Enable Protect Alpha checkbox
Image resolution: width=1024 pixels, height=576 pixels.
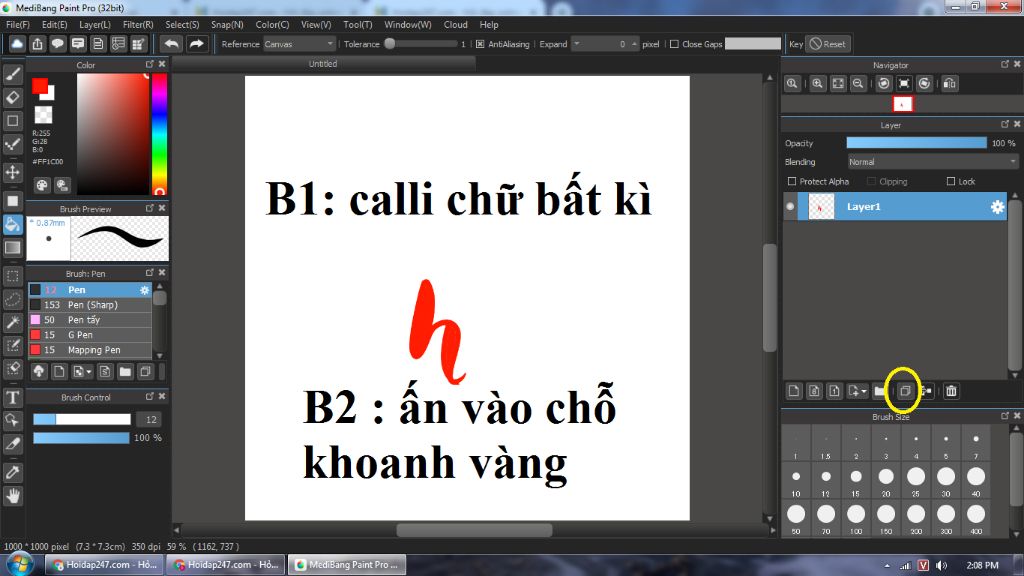click(792, 181)
